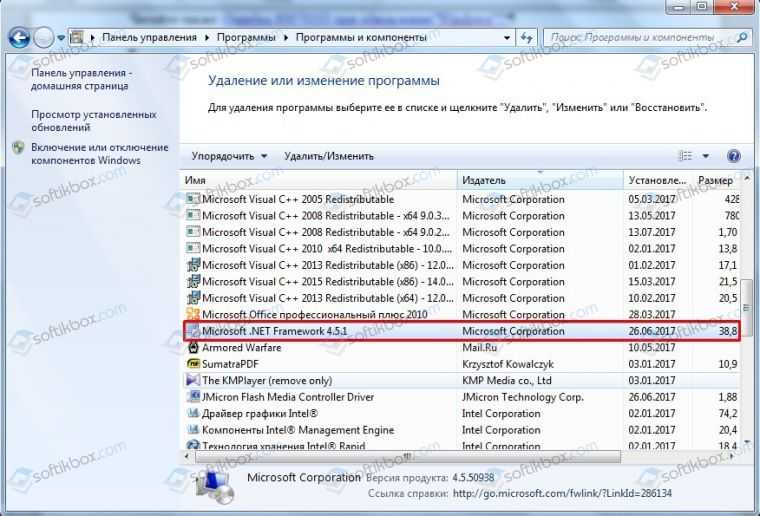Select 'SumatraPDF' program name
The width and height of the screenshot is (760, 516).
pyautogui.click(x=230, y=364)
